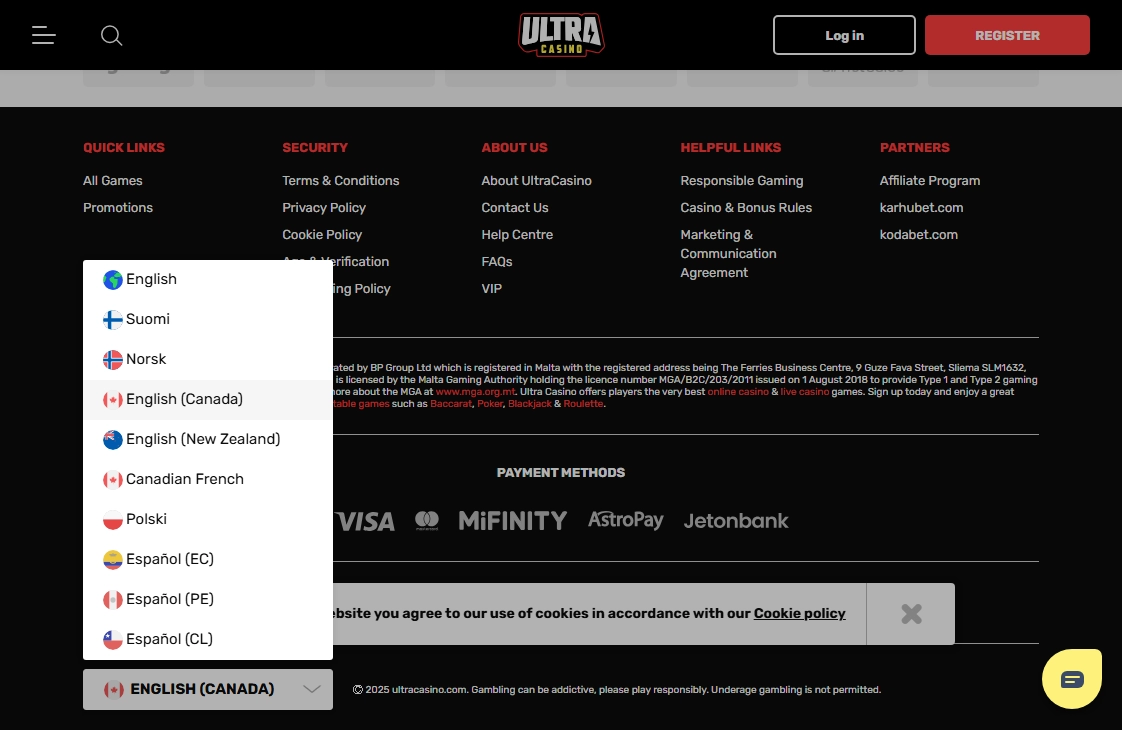The width and height of the screenshot is (1122, 730).
Task: Open Marketing & Communication Agreement link
Action: [x=728, y=253]
